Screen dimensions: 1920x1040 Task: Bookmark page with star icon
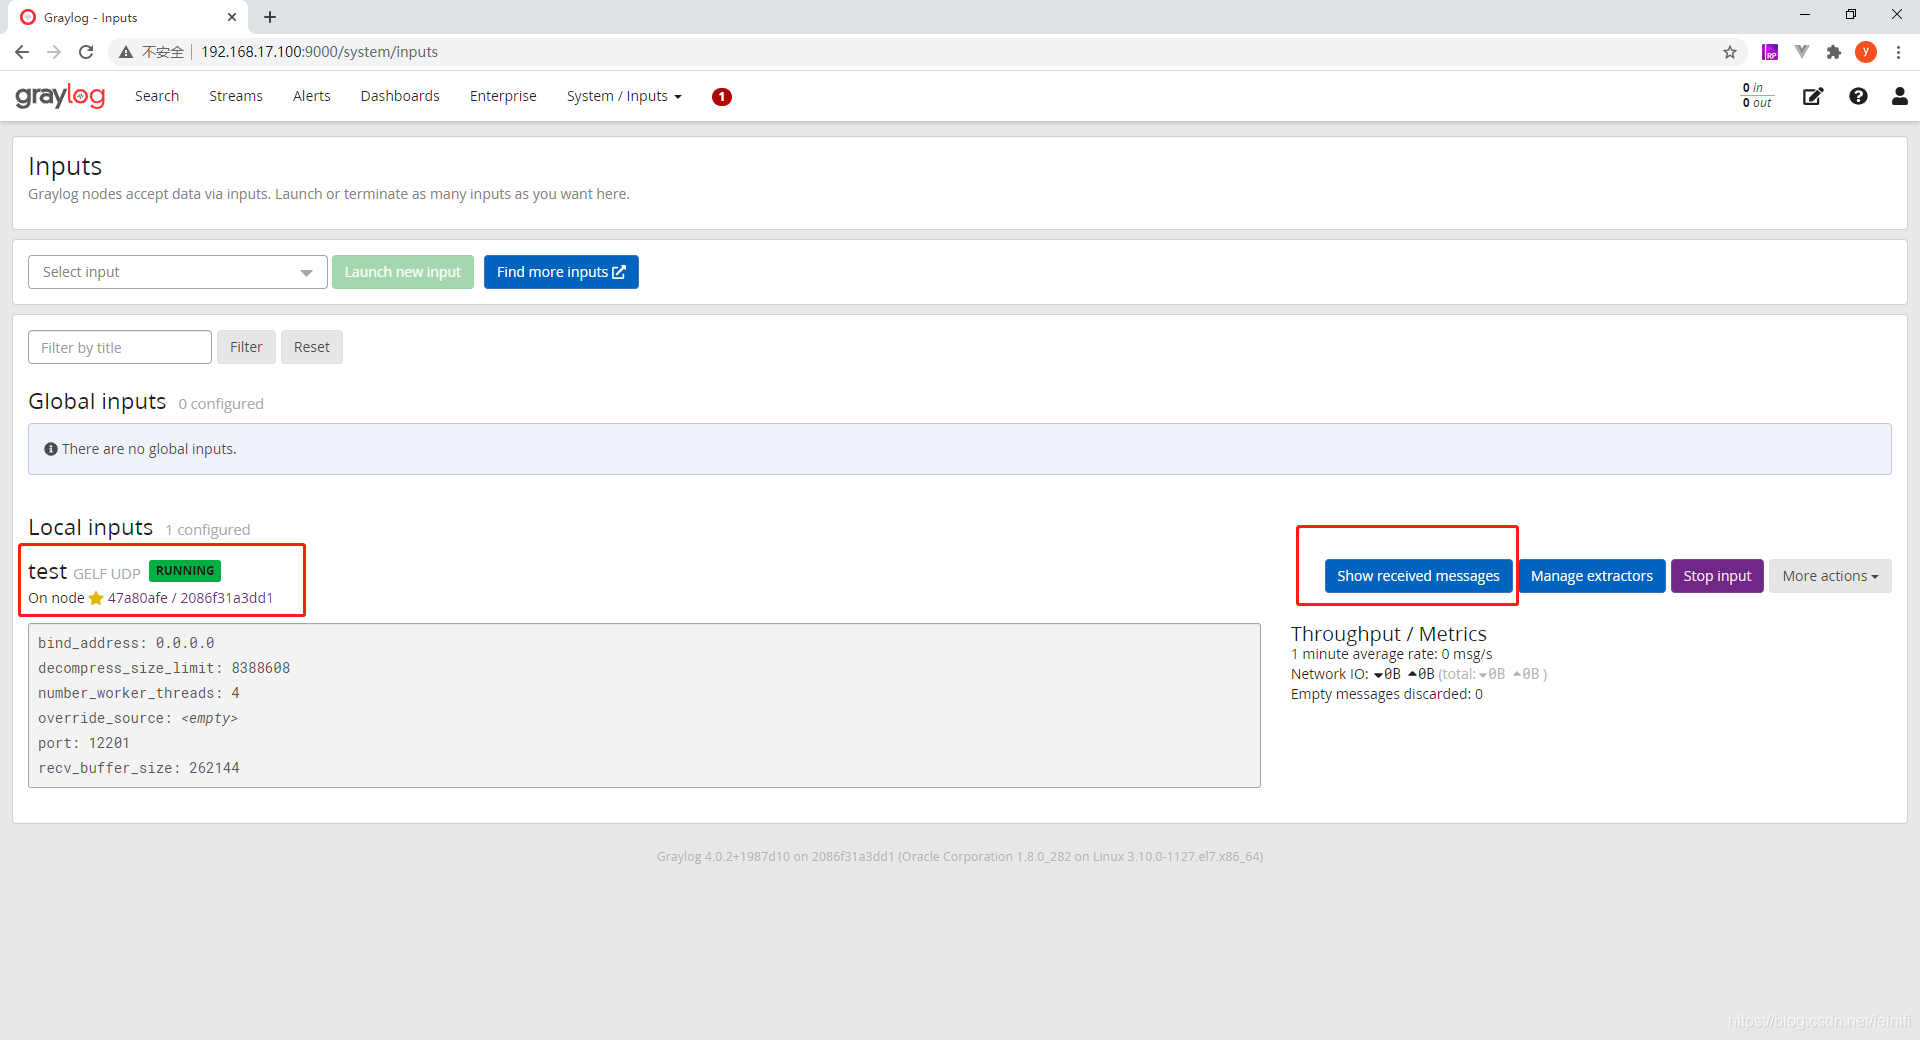click(x=1730, y=52)
